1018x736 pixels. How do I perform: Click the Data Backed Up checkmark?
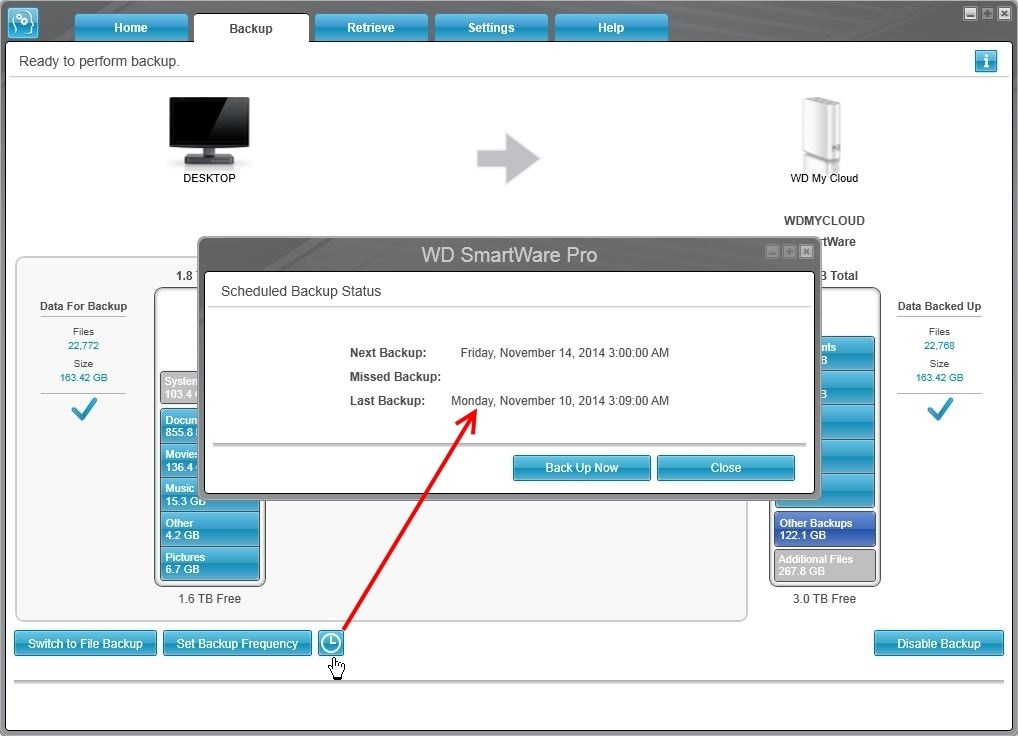939,409
